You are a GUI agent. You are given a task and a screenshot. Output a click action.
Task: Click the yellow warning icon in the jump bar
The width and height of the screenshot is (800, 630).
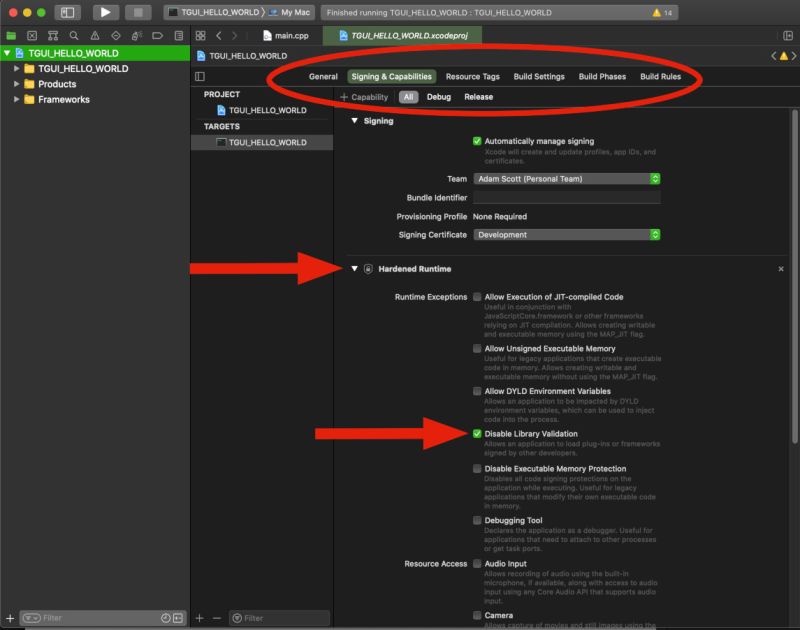(784, 56)
